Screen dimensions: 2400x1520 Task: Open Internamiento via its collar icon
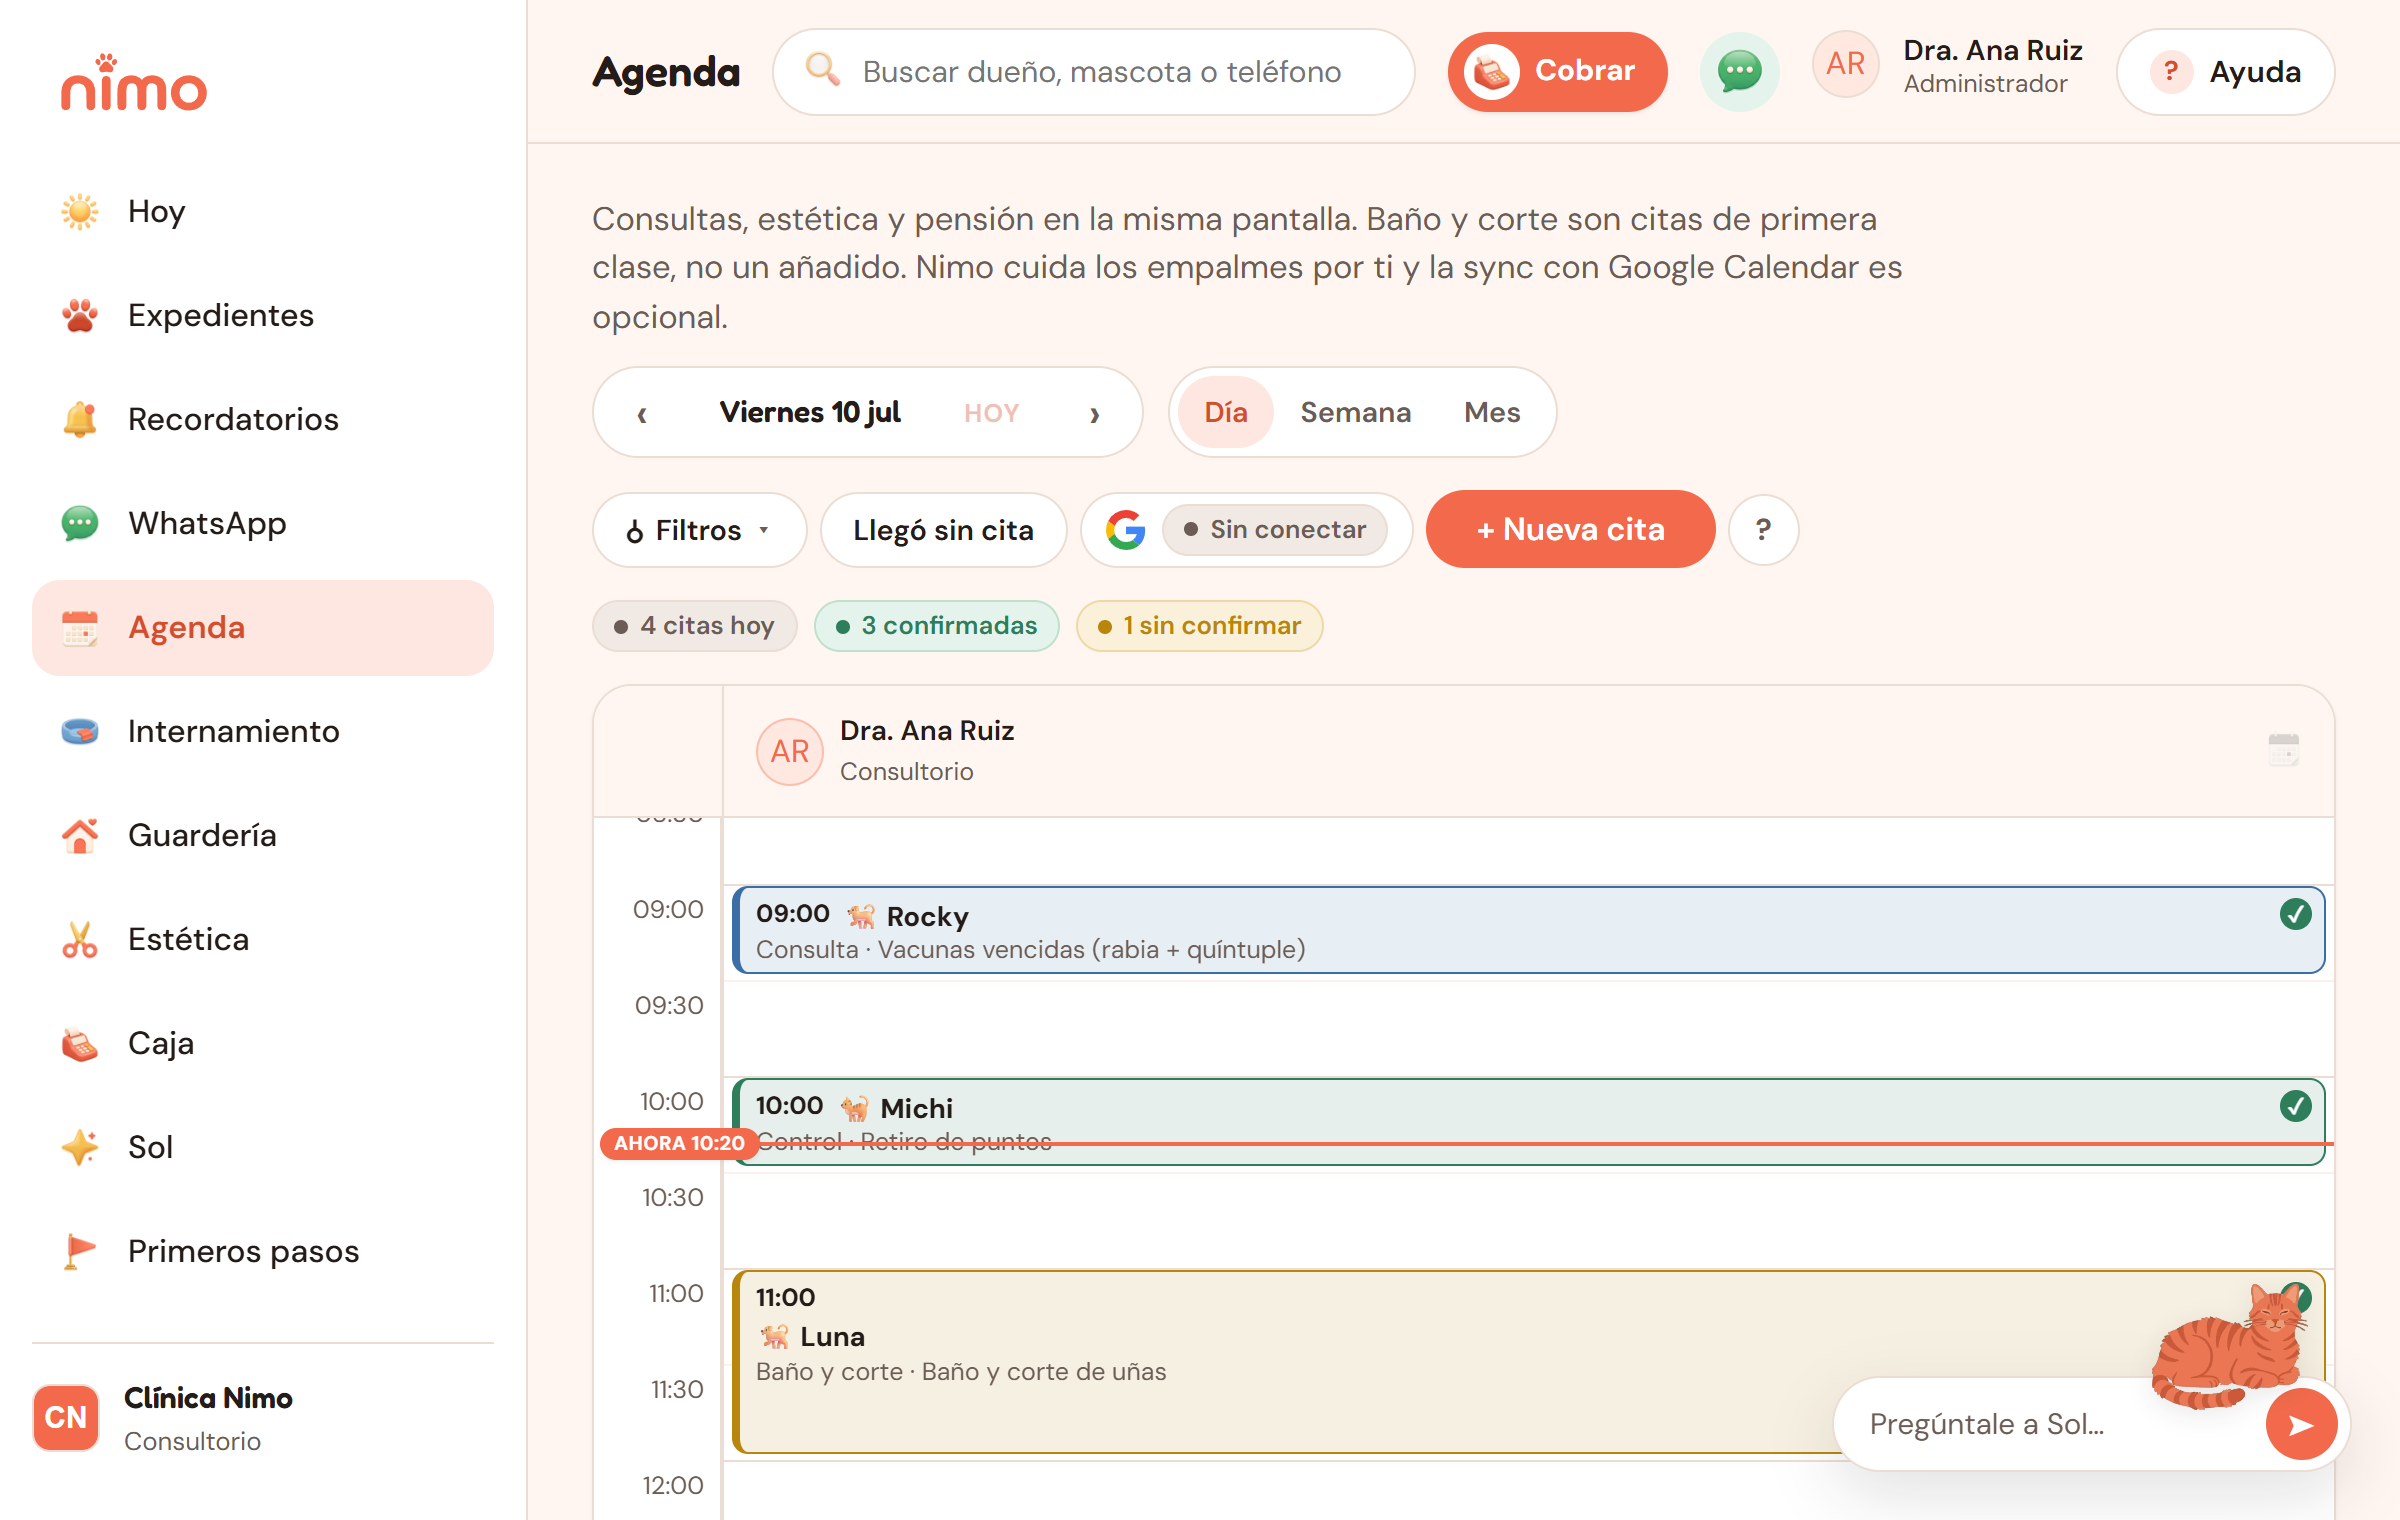[80, 732]
